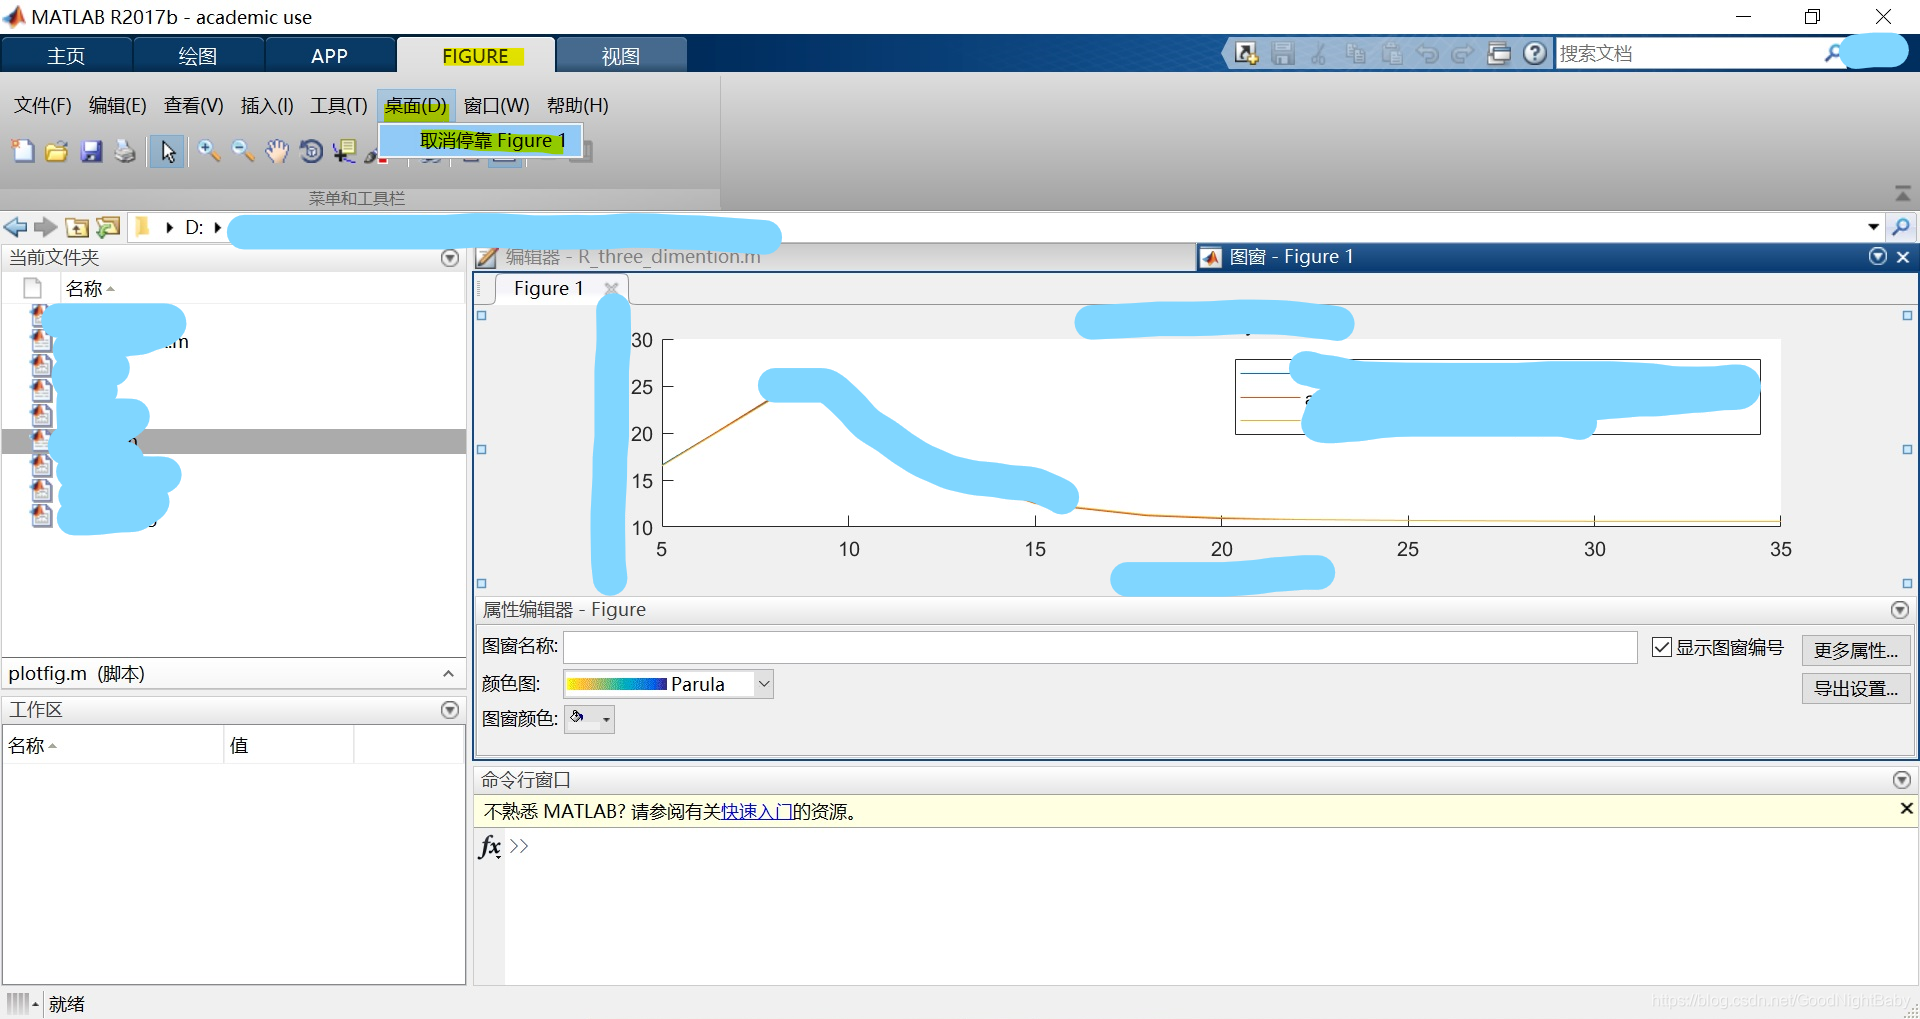Open the 窗口(W) menu
Screen dimensions: 1920x1019
(497, 105)
